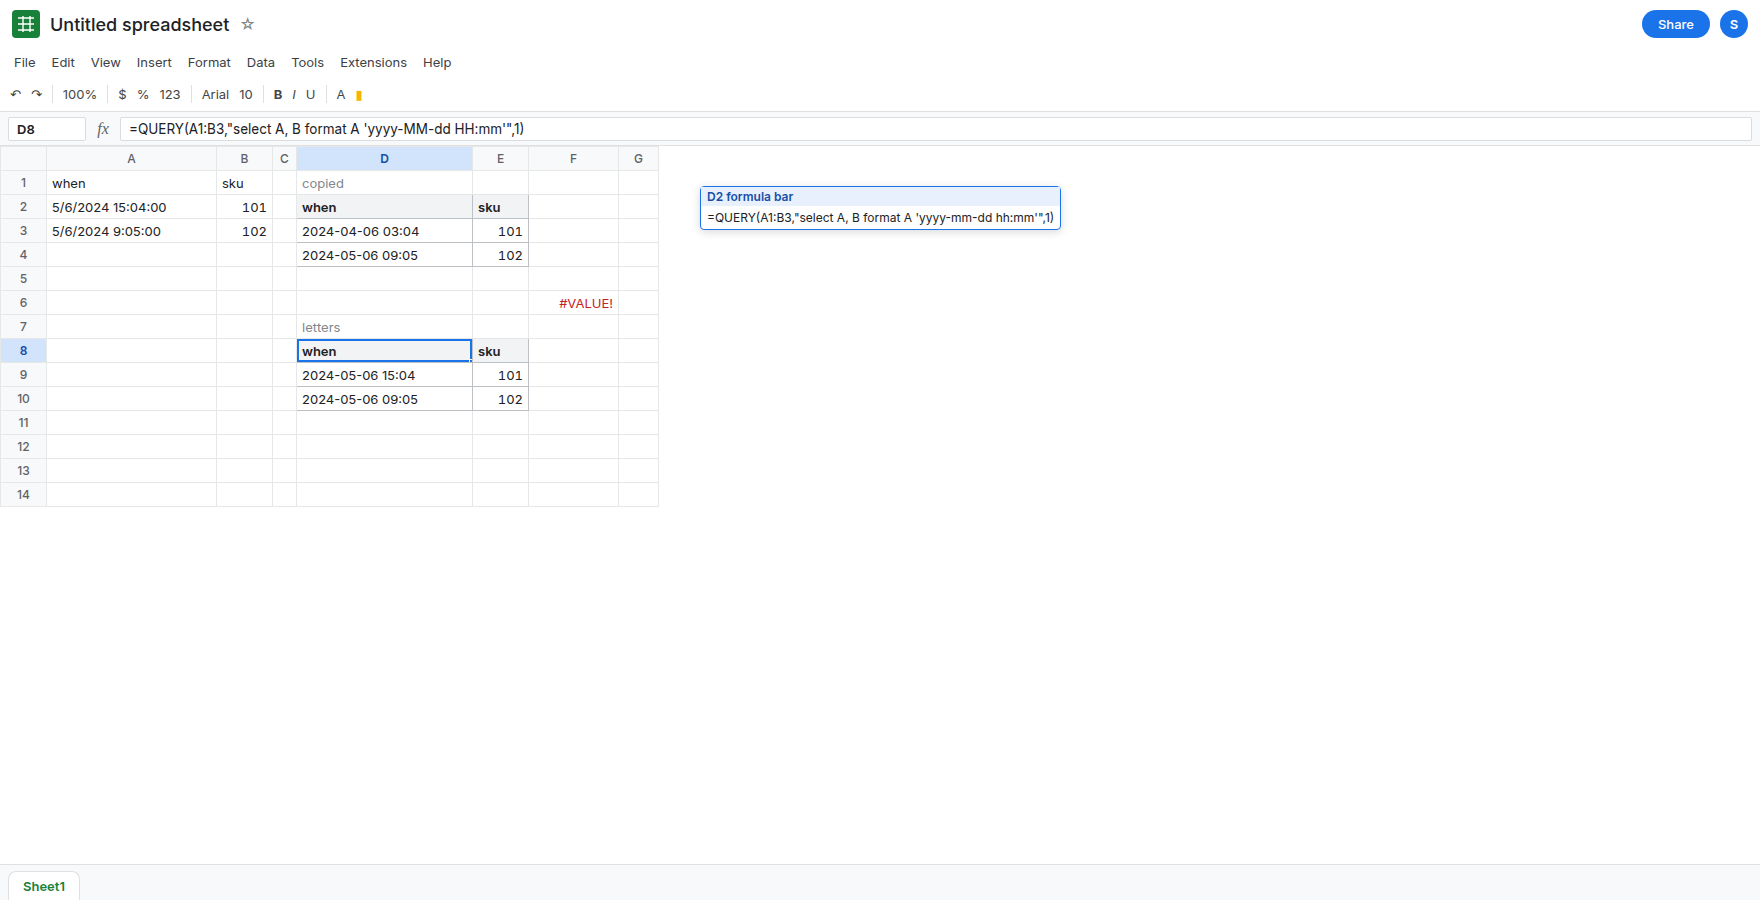Switch to the Sheet1 tab
Screen dimensions: 1760x900
click(x=44, y=886)
